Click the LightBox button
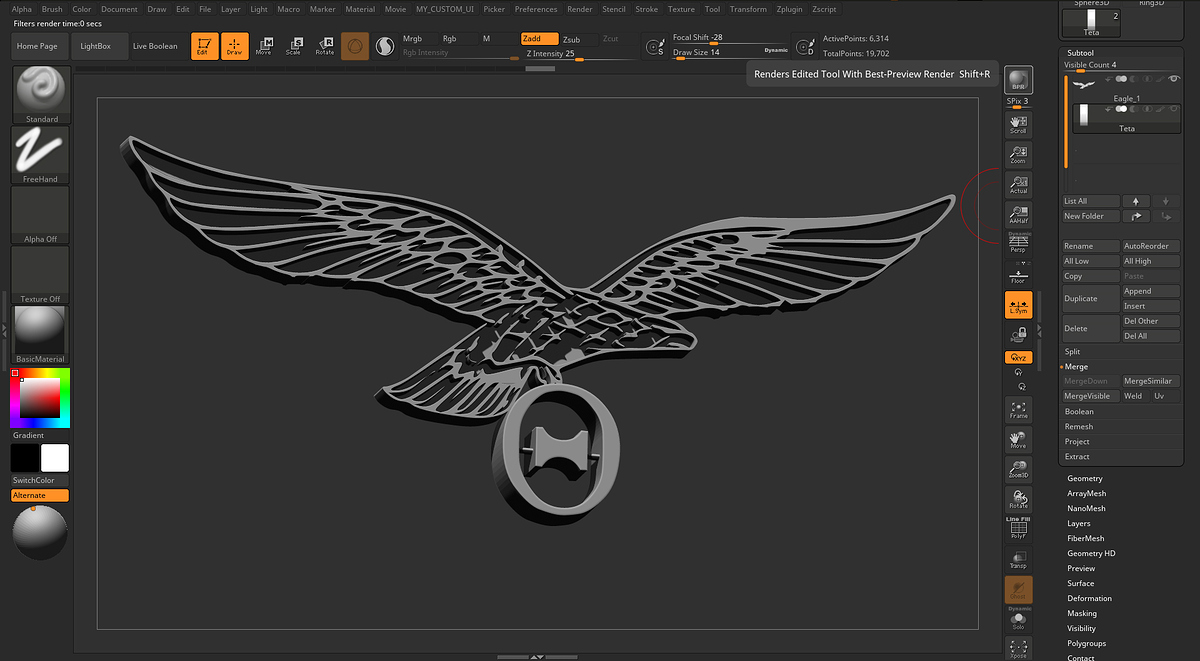 (x=97, y=46)
